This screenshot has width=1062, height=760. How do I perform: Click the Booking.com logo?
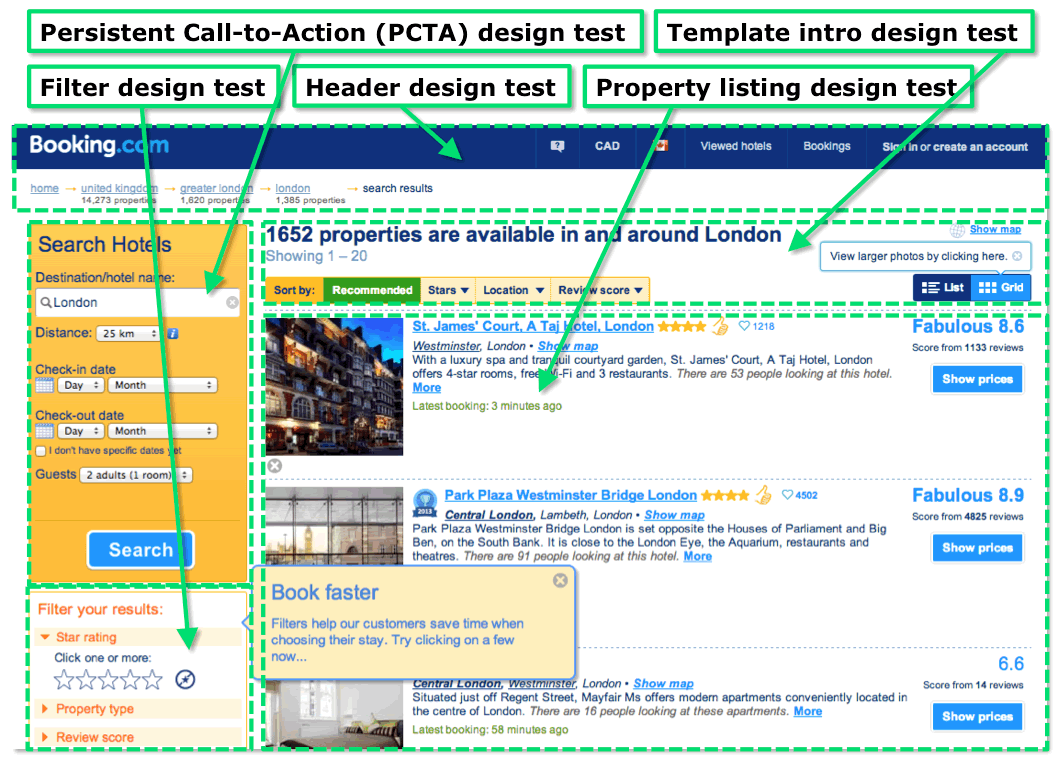[99, 145]
